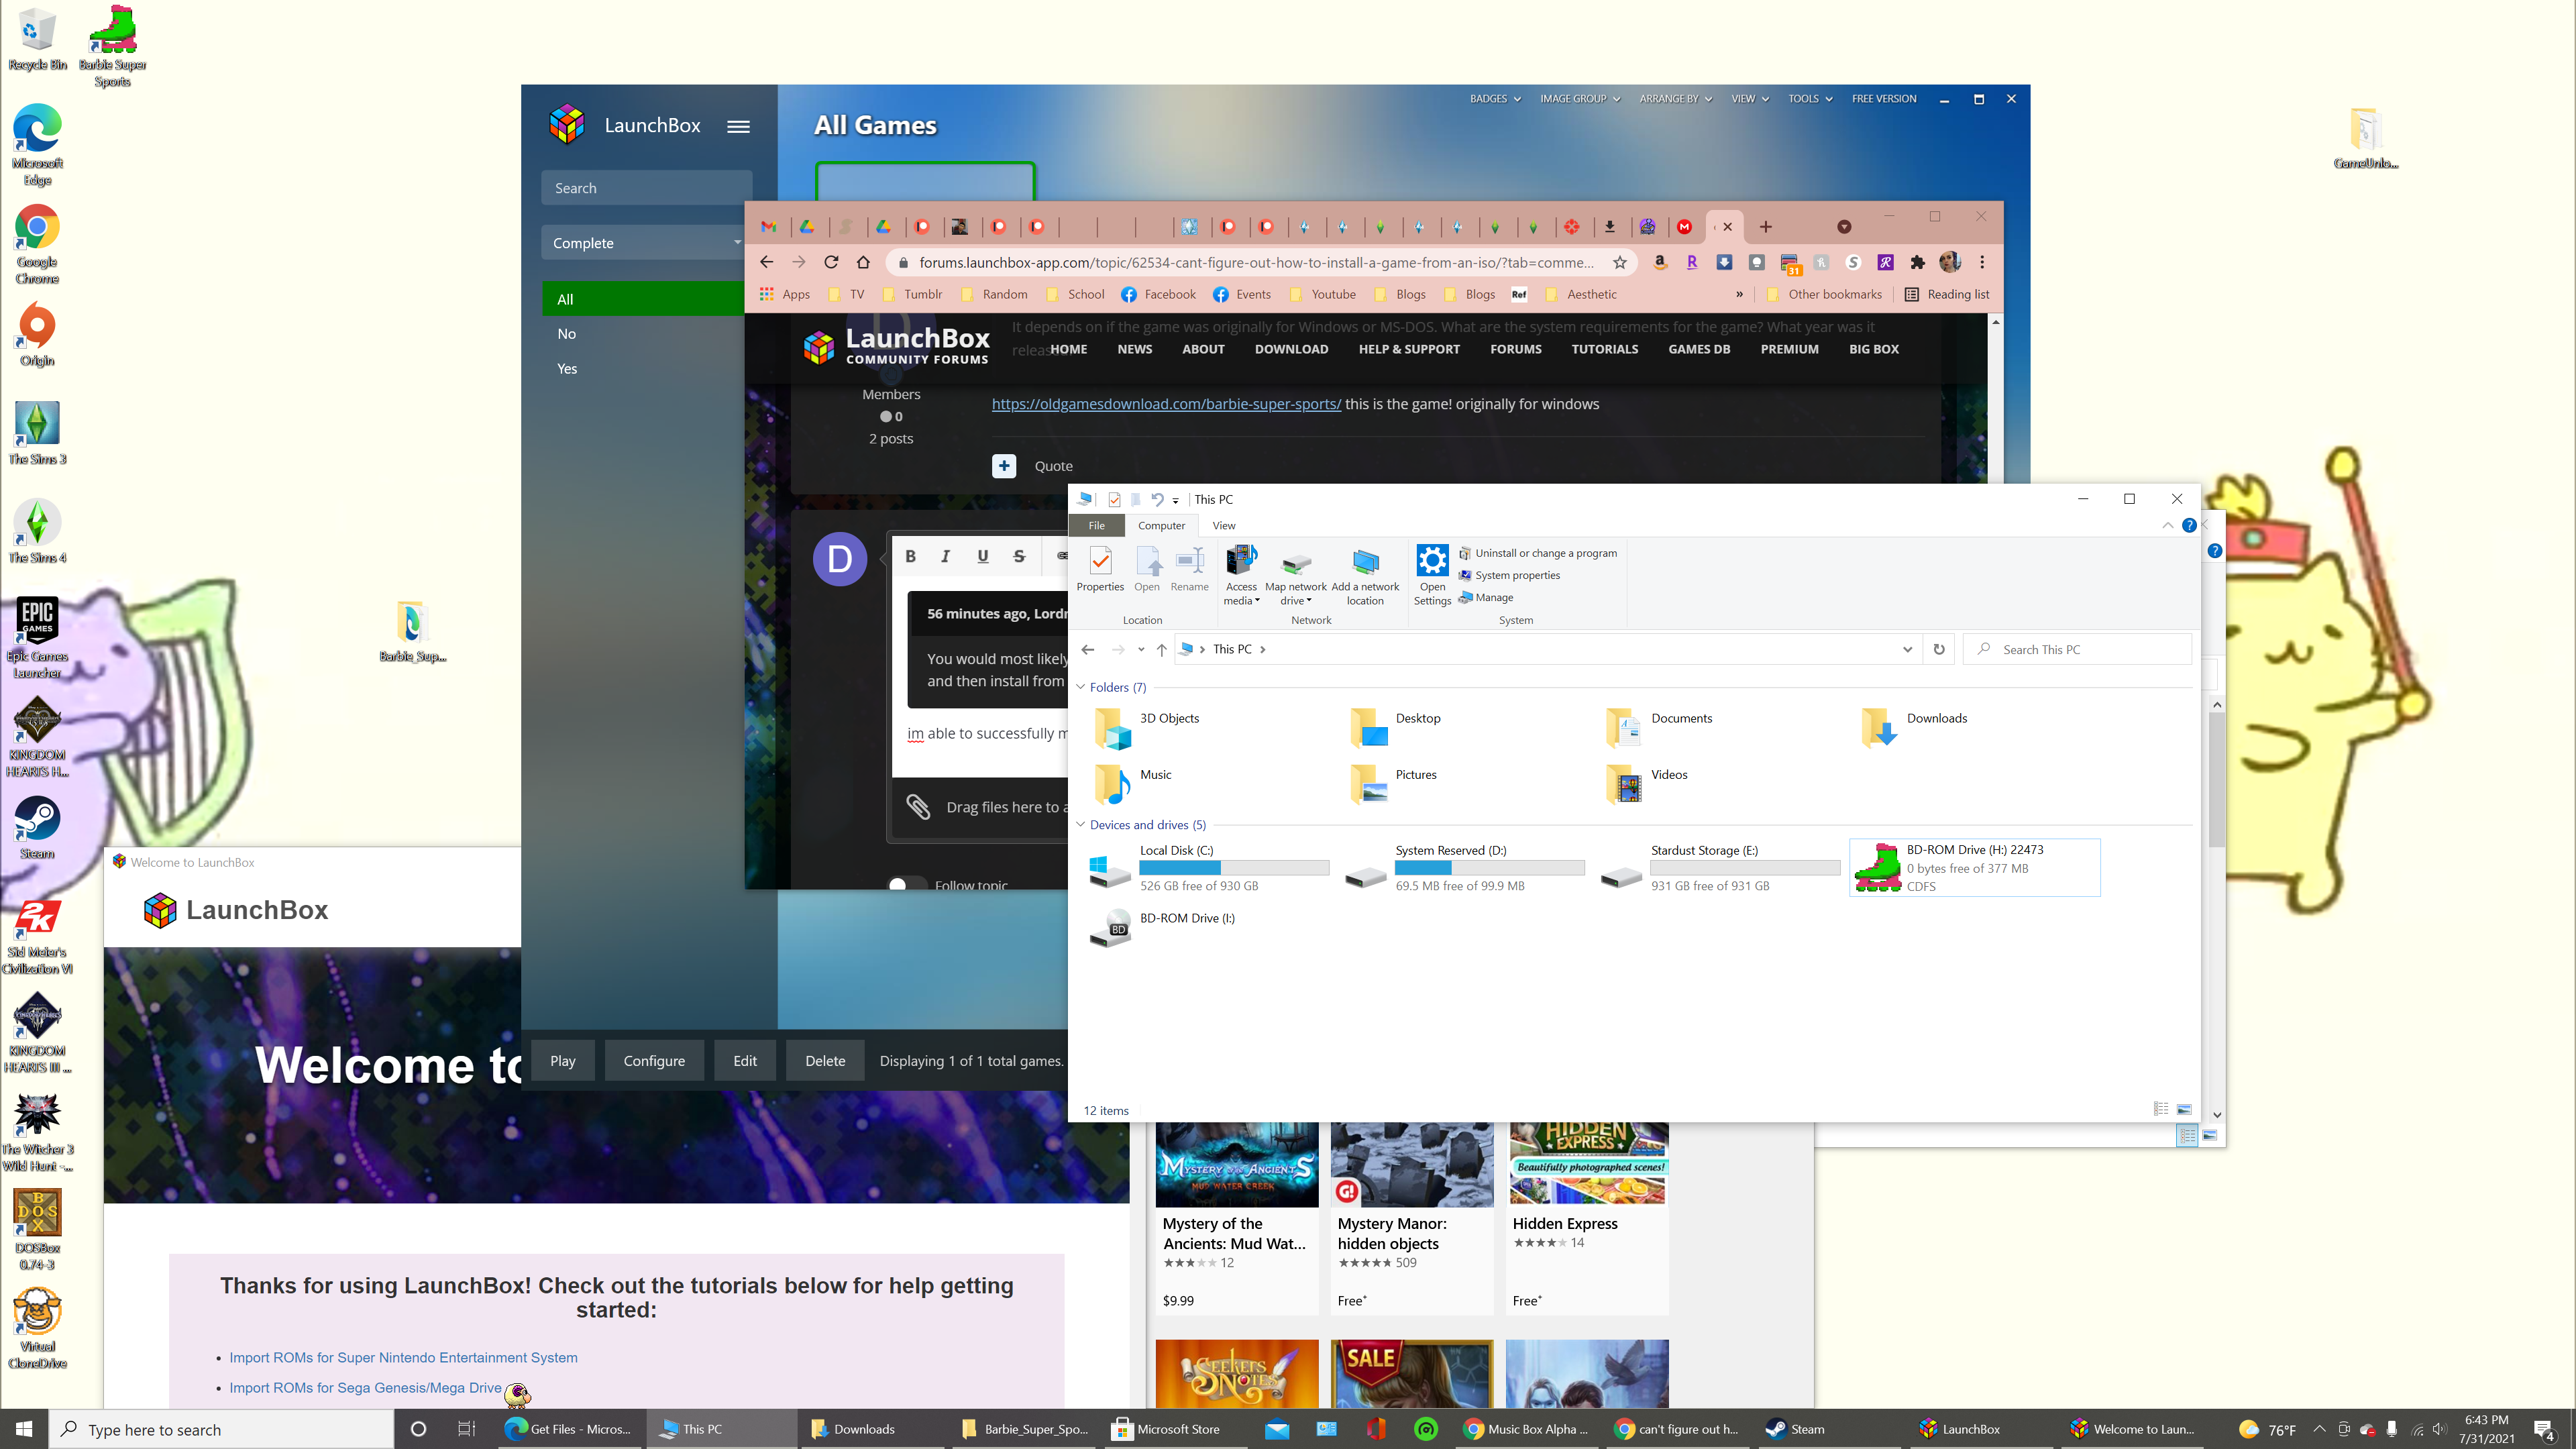This screenshot has height=1449, width=2576.
Task: Collapse the Folders (7) group
Action: (x=1080, y=687)
